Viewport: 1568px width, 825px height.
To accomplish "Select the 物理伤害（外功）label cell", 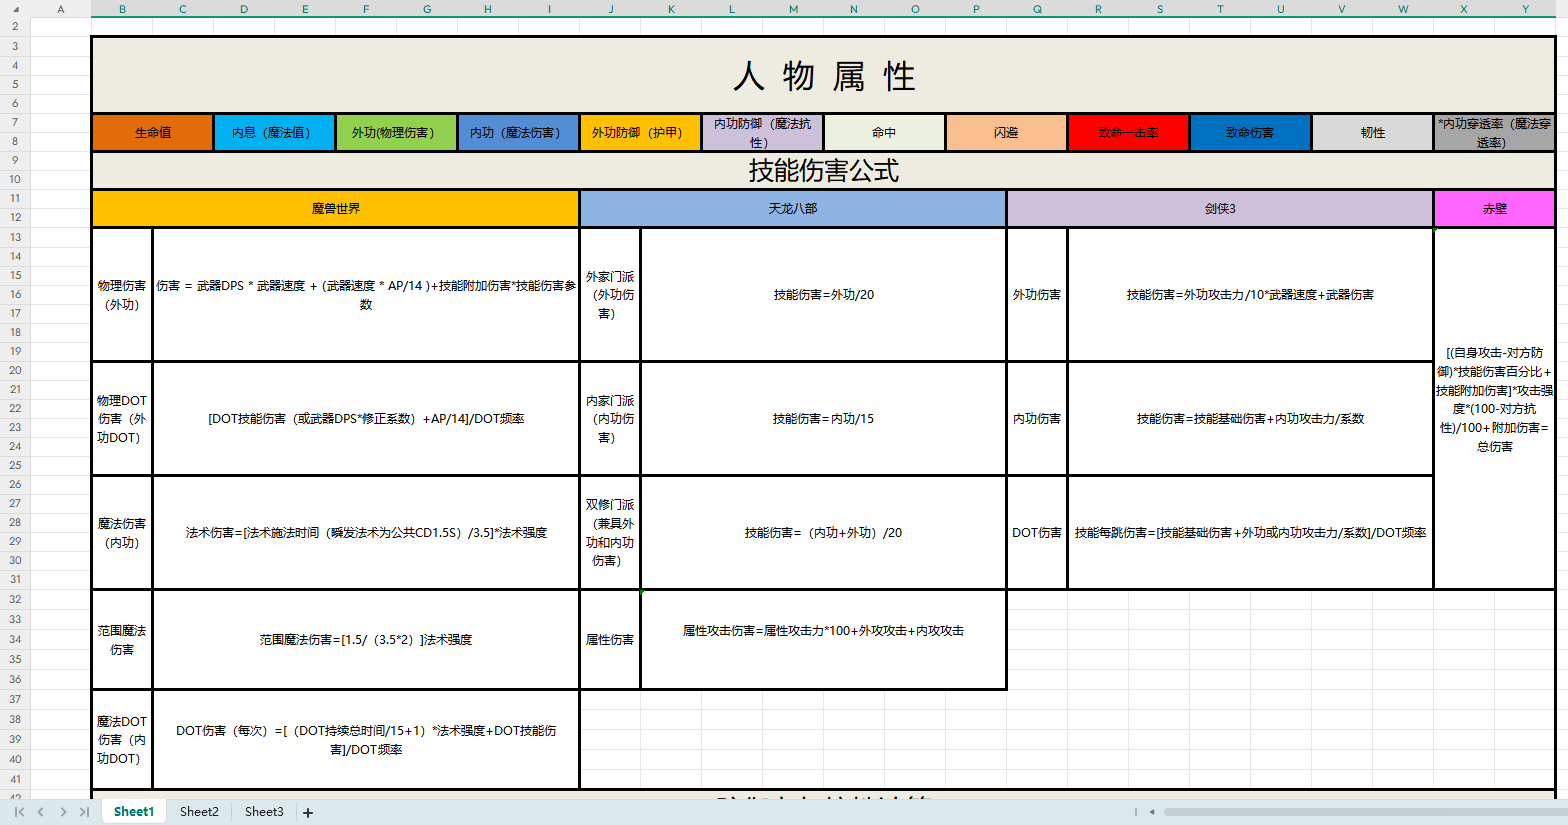I will pyautogui.click(x=122, y=295).
